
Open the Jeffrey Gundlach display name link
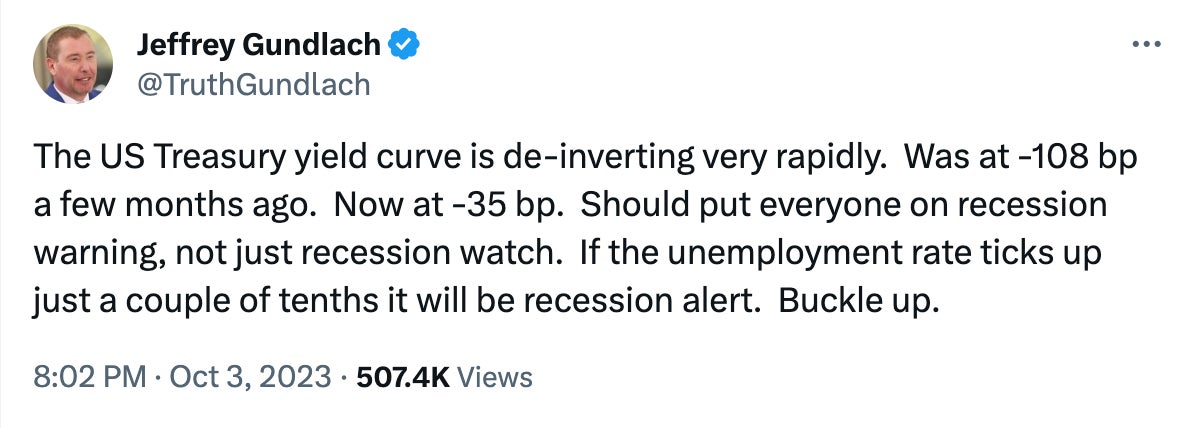tap(258, 46)
